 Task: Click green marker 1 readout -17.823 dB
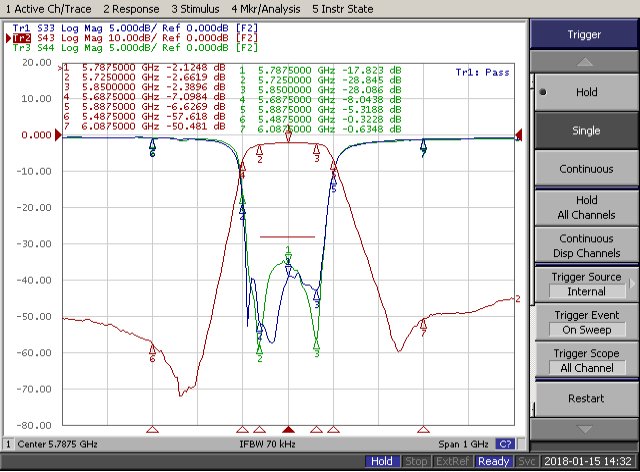pos(320,70)
